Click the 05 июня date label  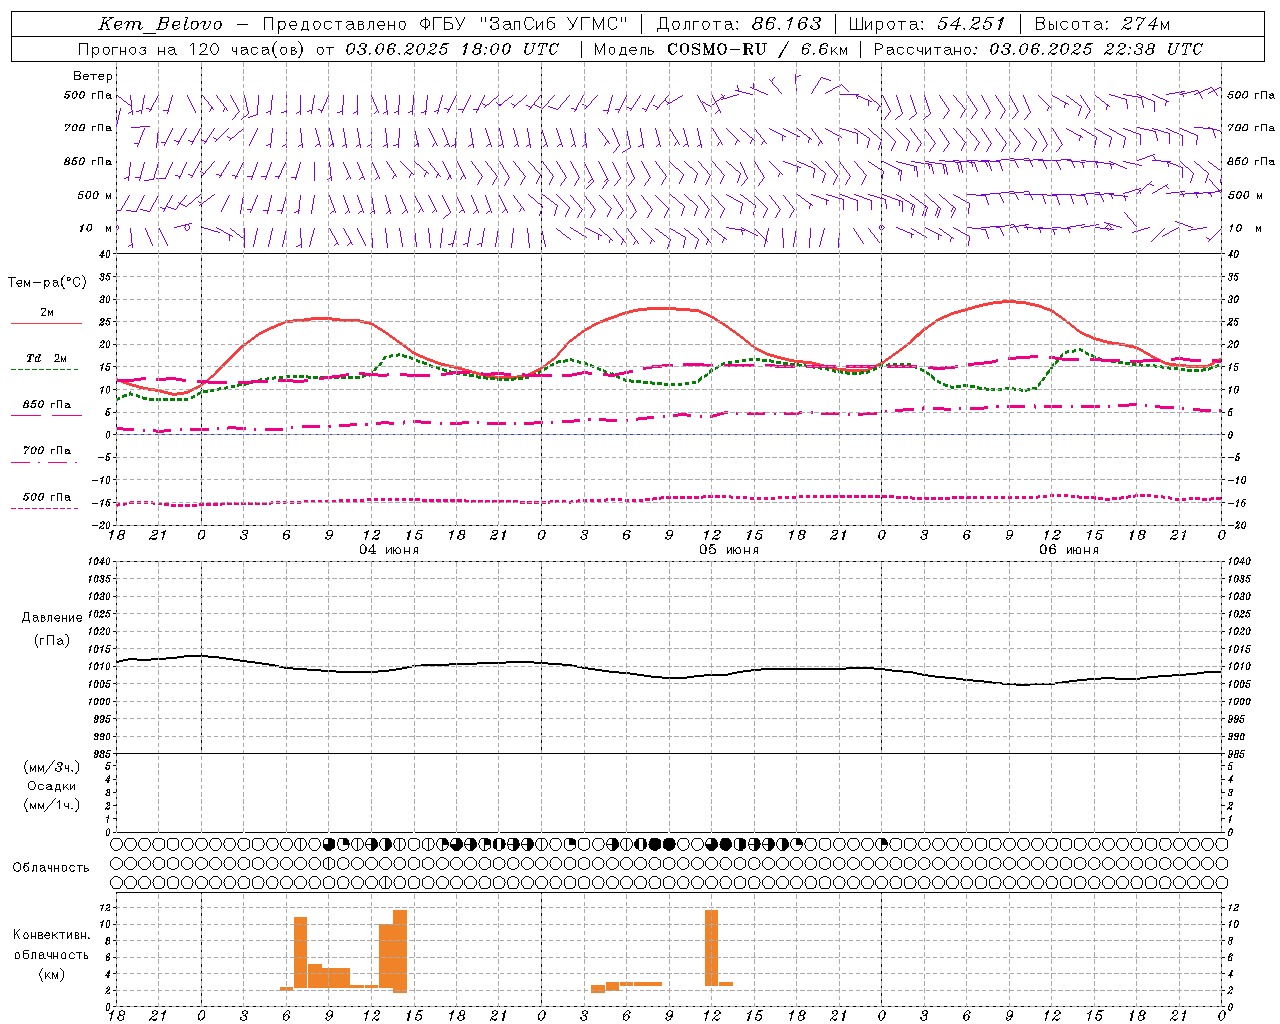tap(729, 550)
